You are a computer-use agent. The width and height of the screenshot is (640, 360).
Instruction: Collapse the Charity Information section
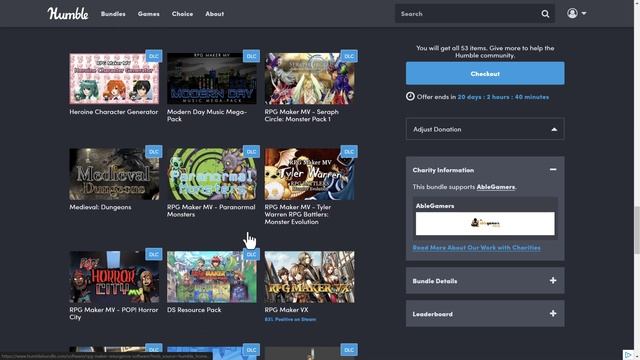tap(553, 169)
